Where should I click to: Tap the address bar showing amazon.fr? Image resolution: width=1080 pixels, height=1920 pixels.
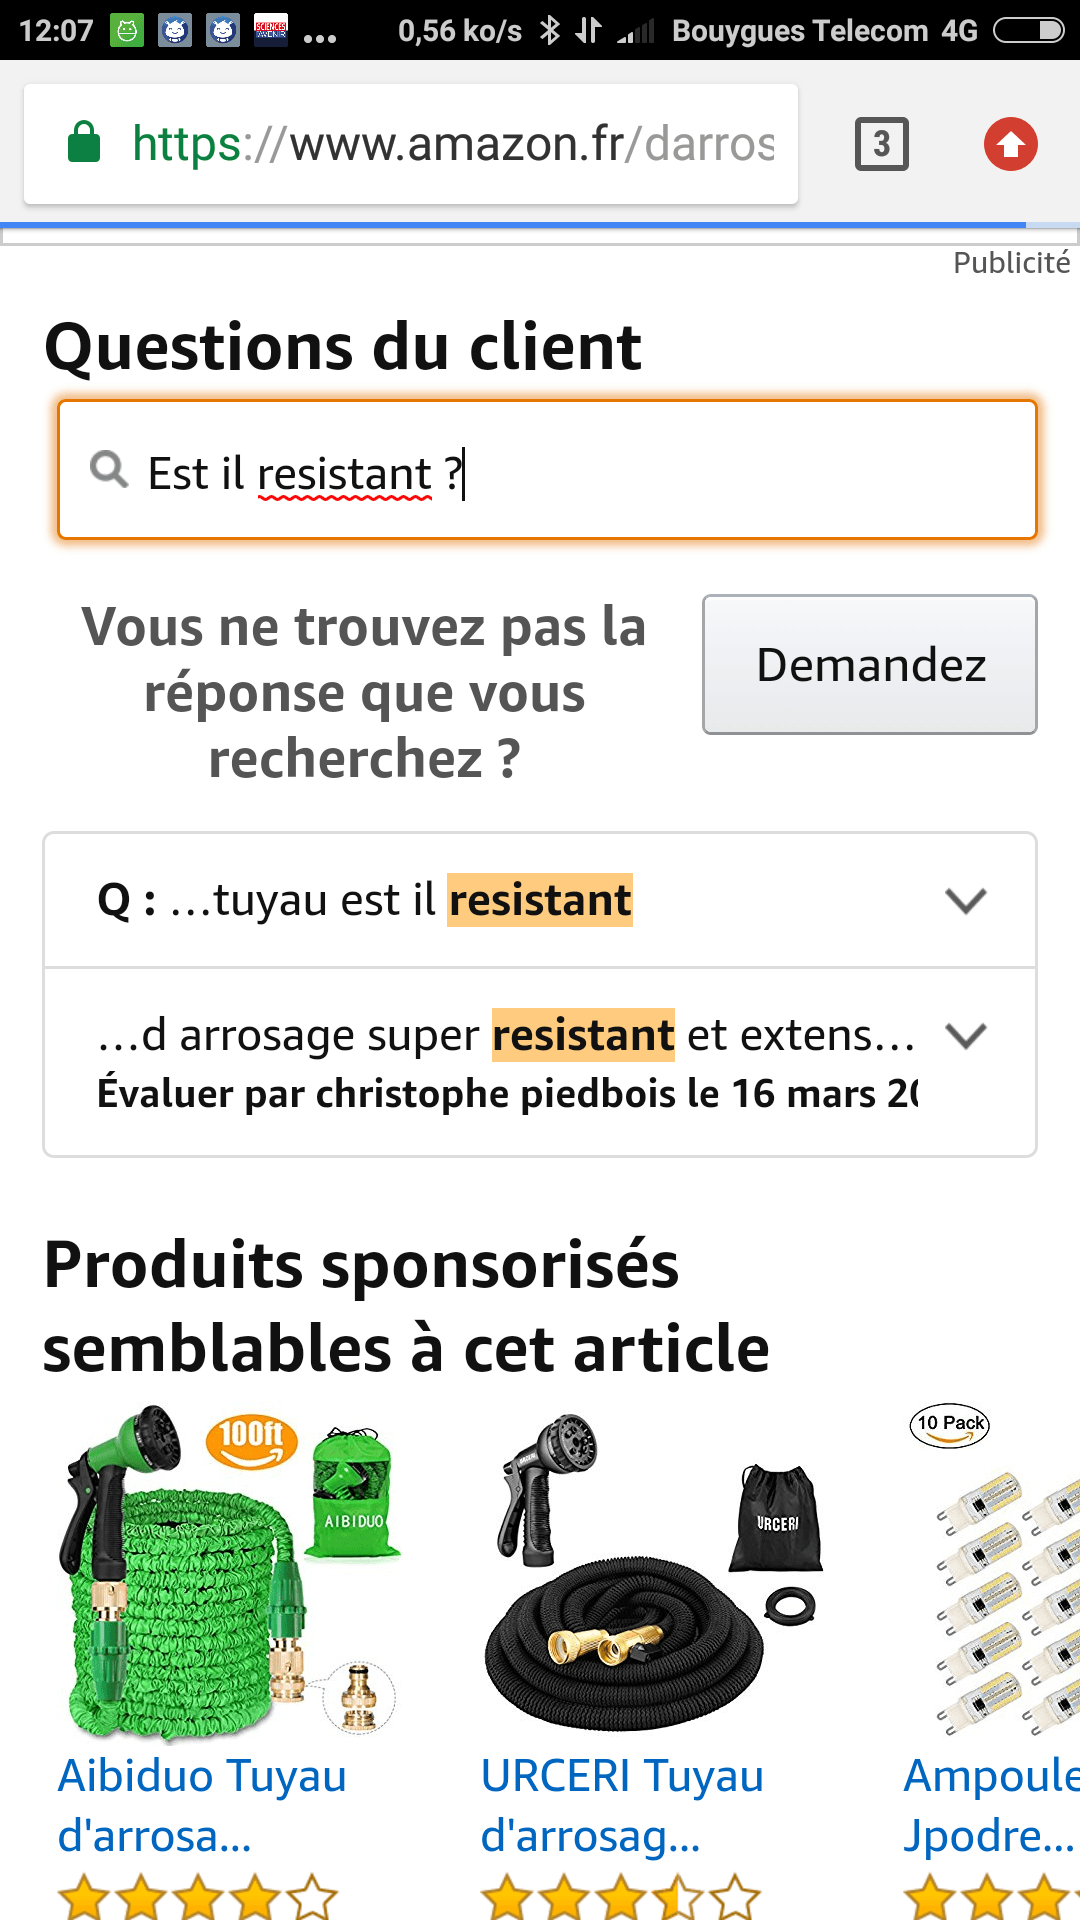tap(450, 143)
